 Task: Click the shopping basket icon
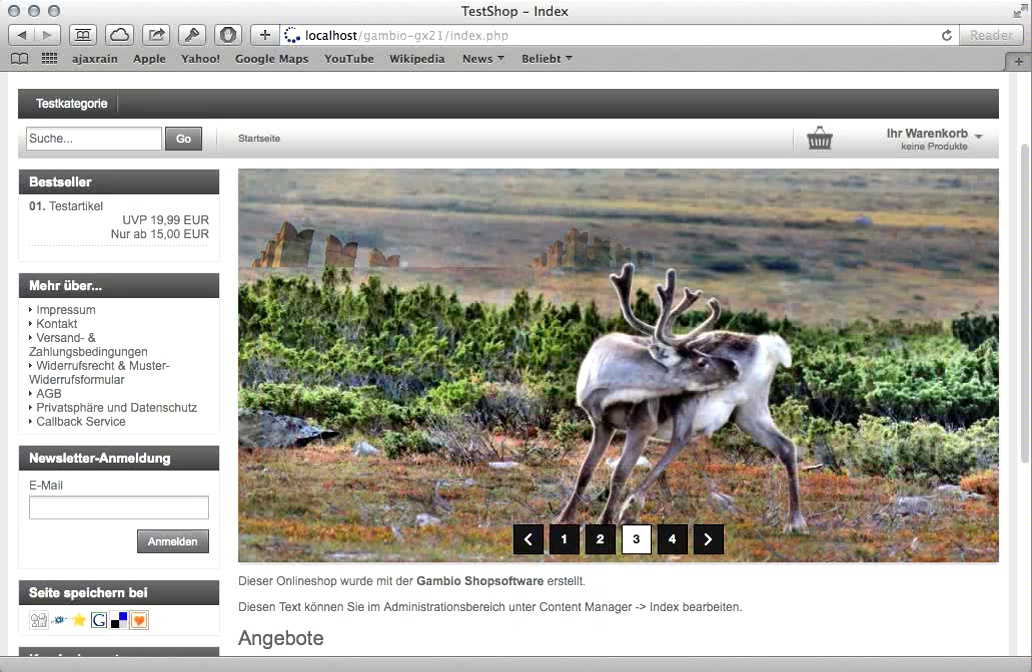[x=819, y=138]
